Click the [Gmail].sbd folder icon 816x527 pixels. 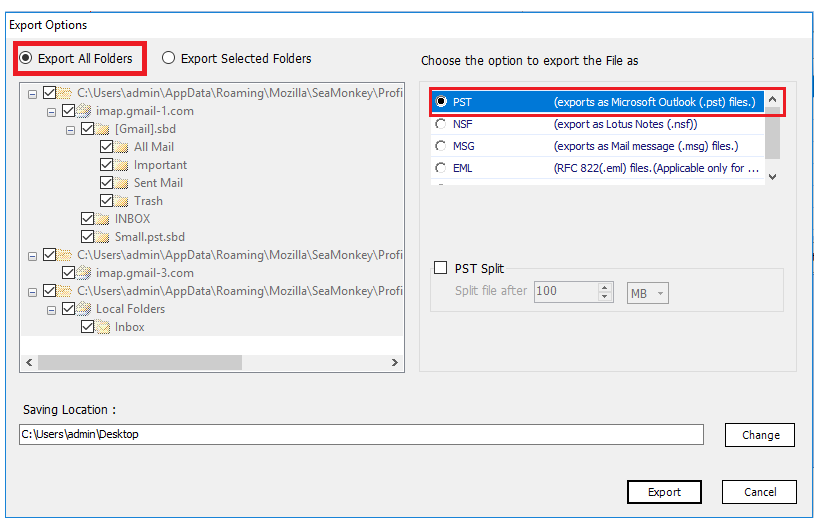(103, 129)
